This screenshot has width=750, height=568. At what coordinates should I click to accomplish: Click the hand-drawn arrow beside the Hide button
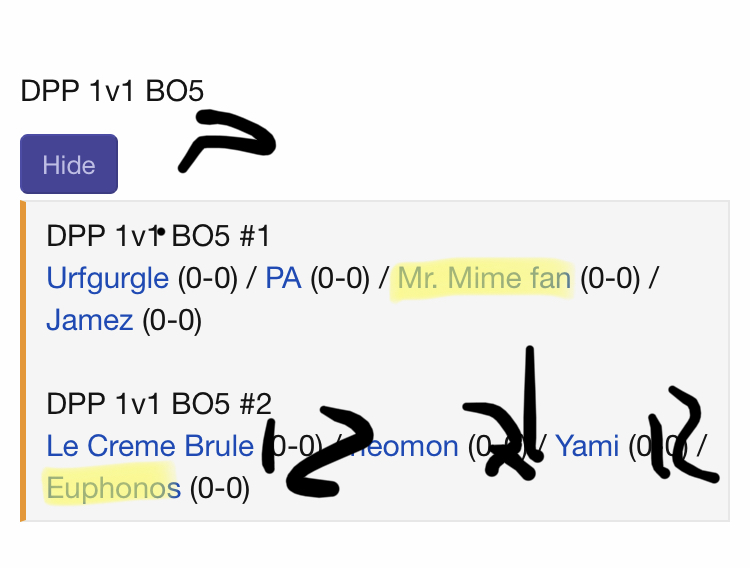[227, 141]
